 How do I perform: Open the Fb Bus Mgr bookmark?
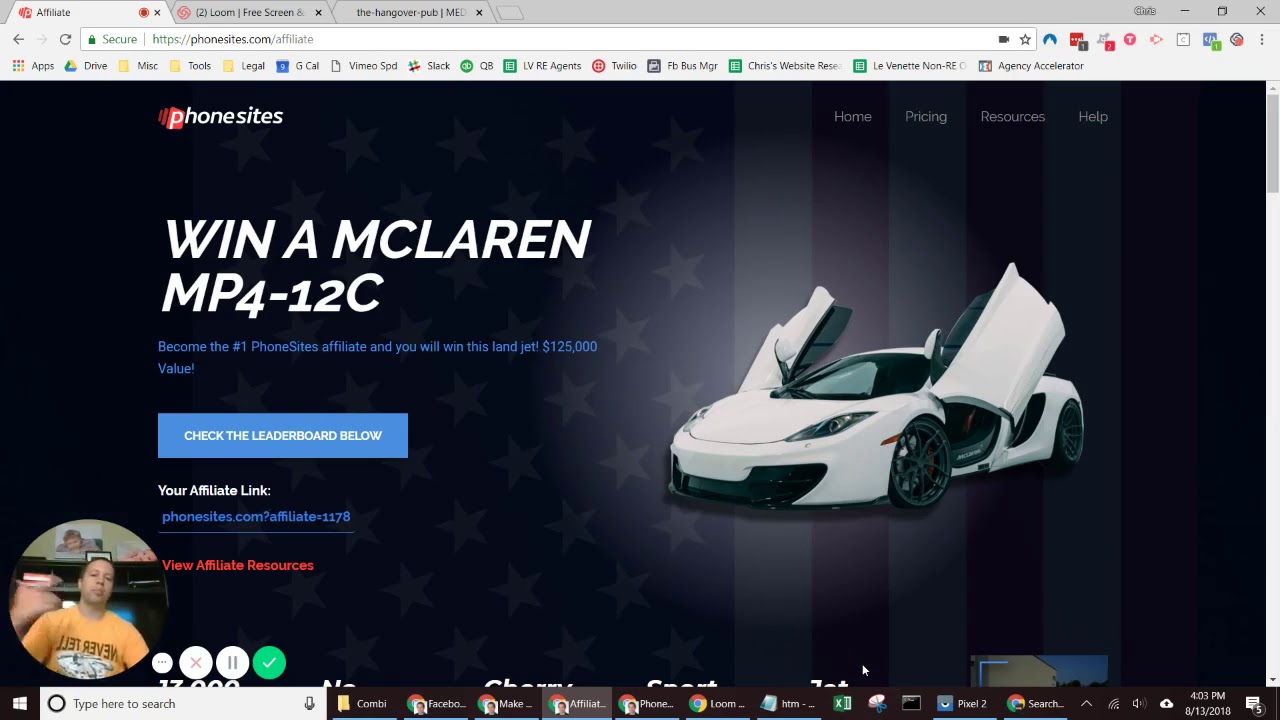(x=682, y=66)
